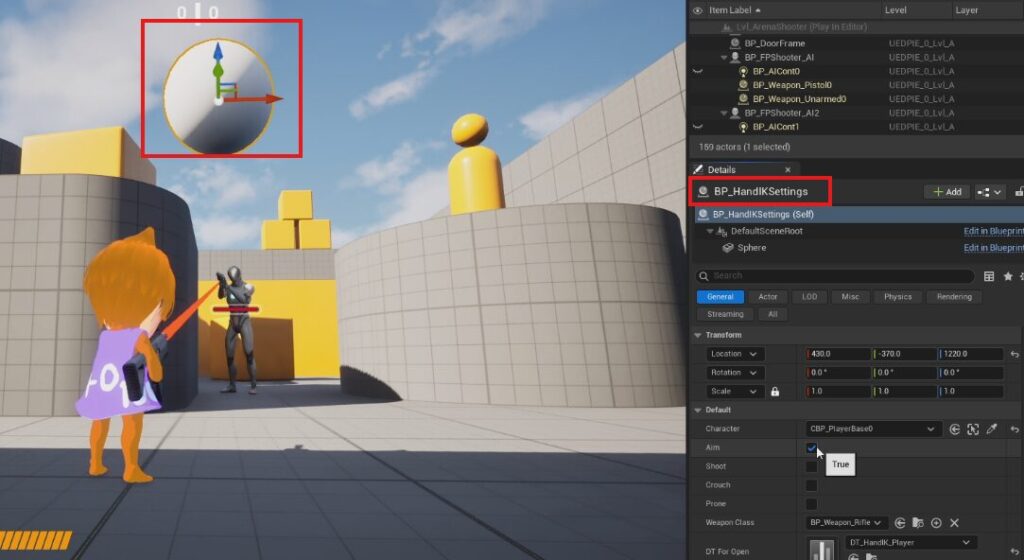Click the use-selected arrow icon beside Weapon Class
The image size is (1024, 560).
click(x=900, y=523)
